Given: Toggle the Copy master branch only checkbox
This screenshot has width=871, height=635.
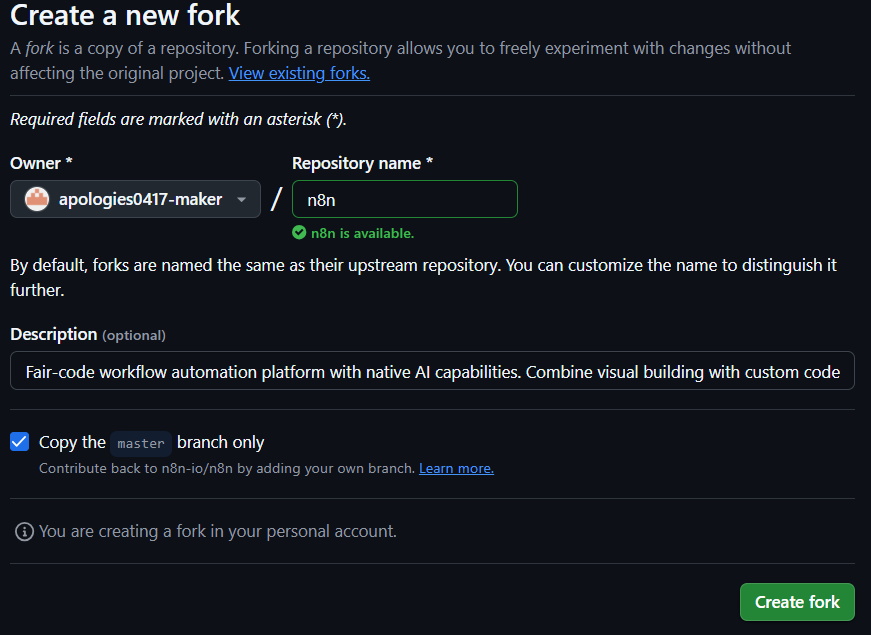Looking at the screenshot, I should pyautogui.click(x=20, y=442).
